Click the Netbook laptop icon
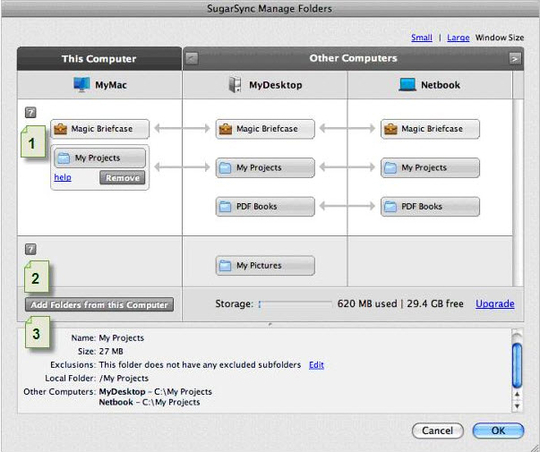The height and width of the screenshot is (452, 540). click(407, 84)
